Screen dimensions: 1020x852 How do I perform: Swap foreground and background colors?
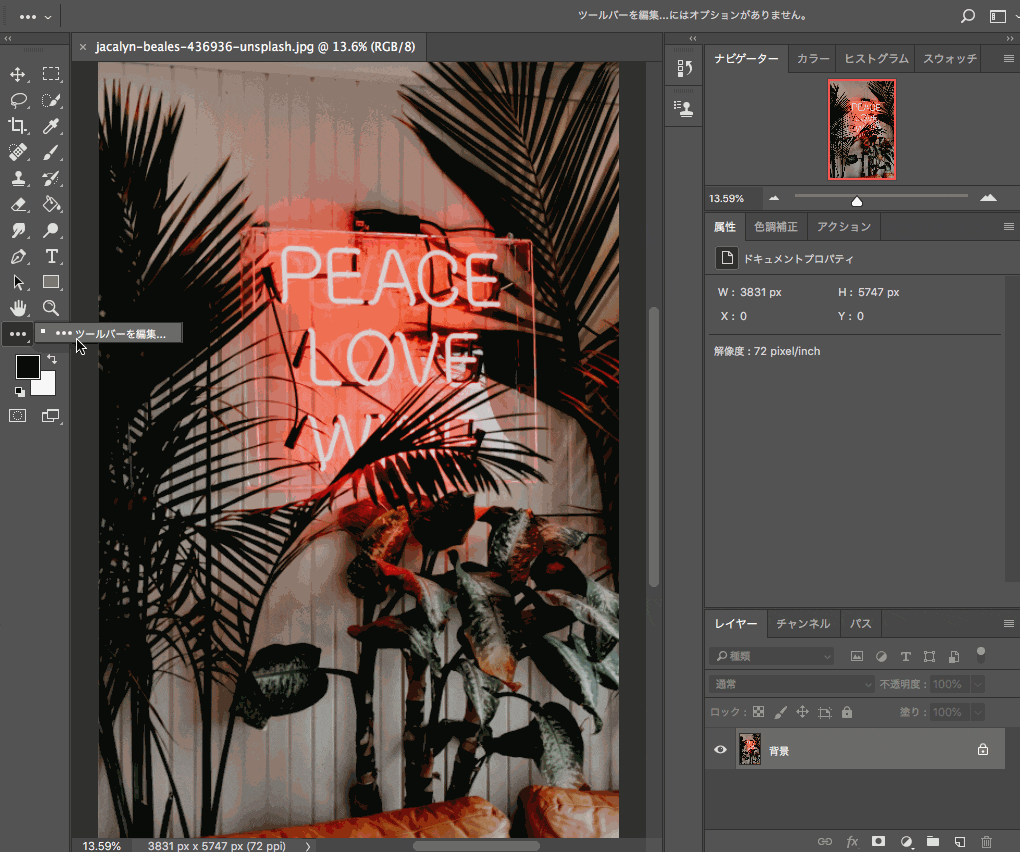(52, 359)
